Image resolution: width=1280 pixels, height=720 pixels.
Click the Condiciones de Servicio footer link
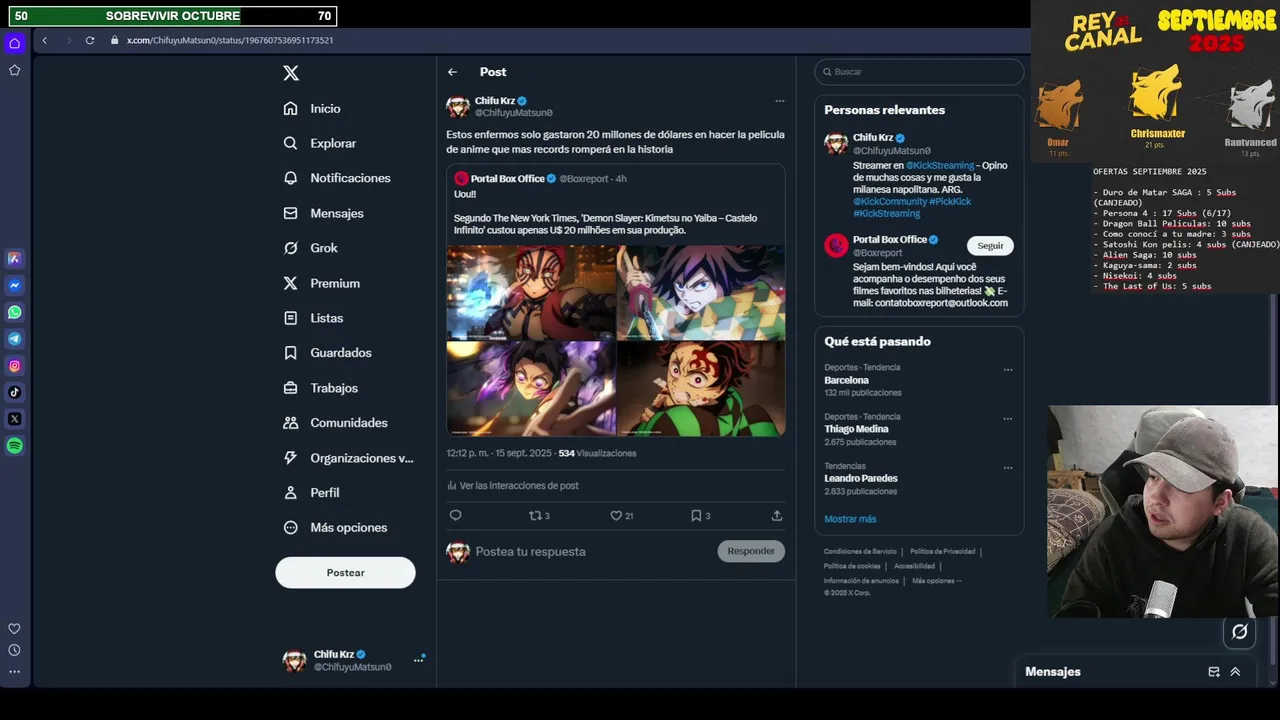[860, 552]
